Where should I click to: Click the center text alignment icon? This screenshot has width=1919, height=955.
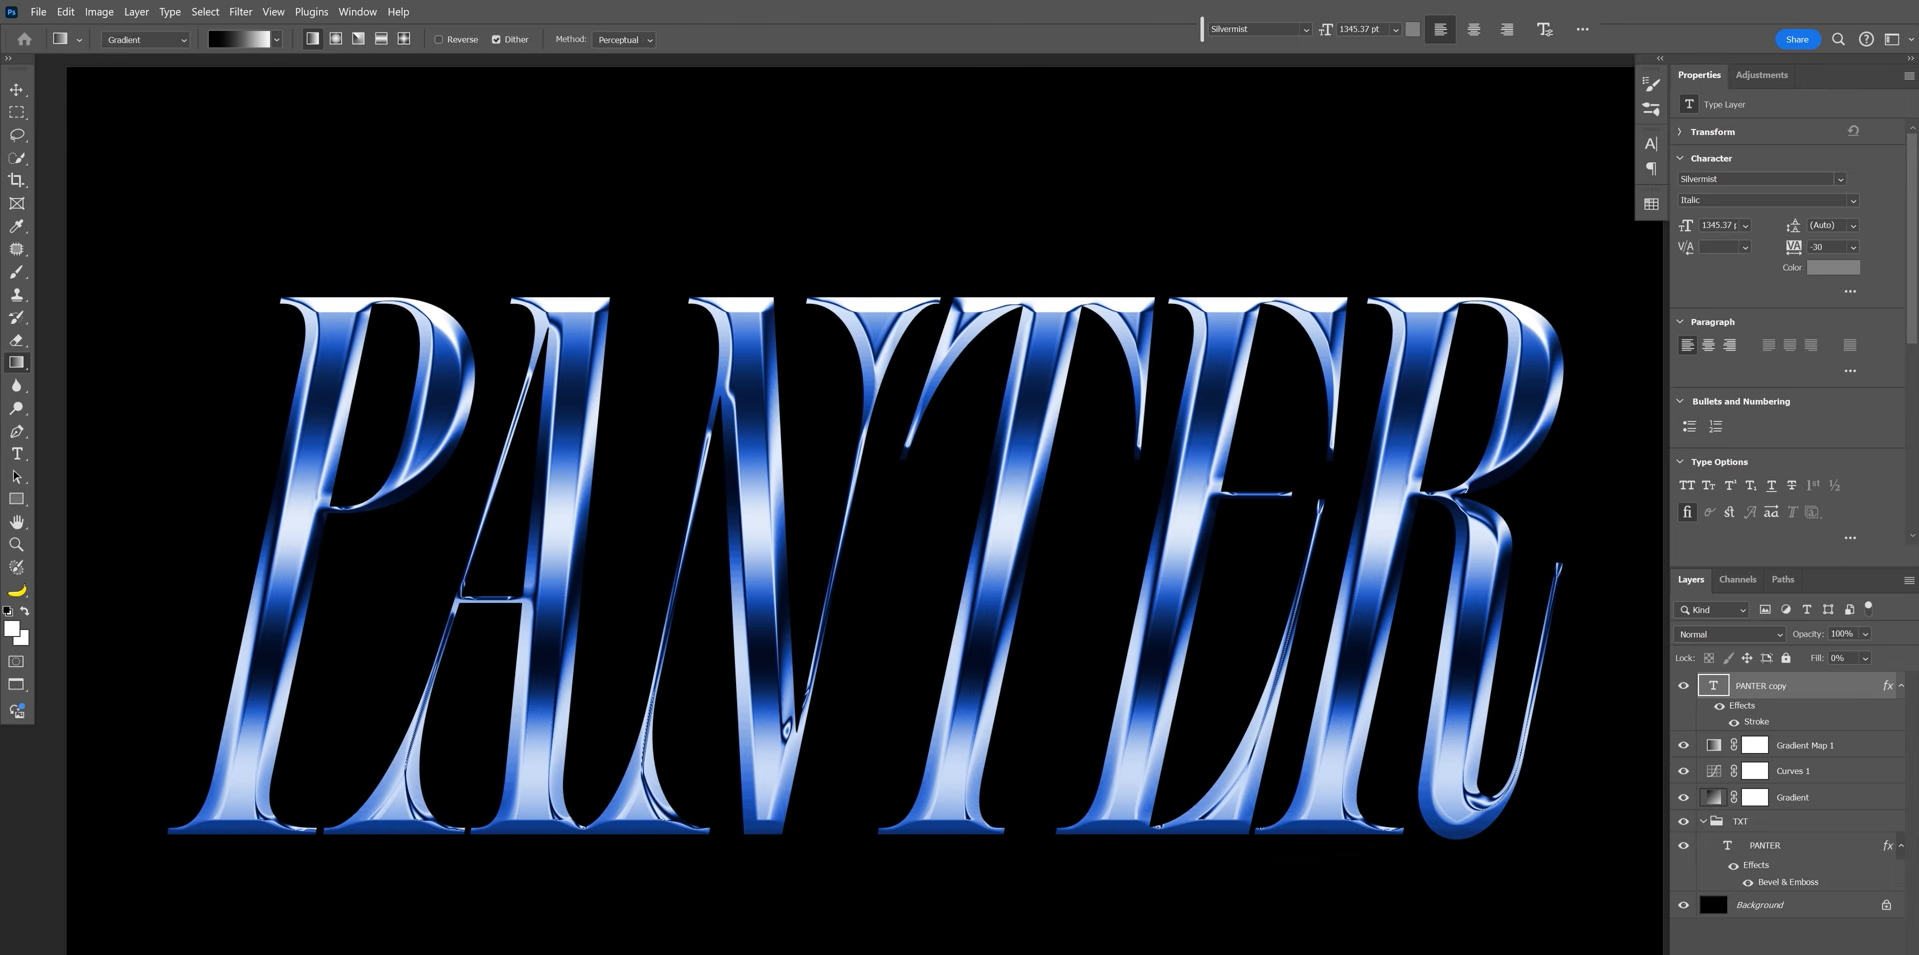1473,30
